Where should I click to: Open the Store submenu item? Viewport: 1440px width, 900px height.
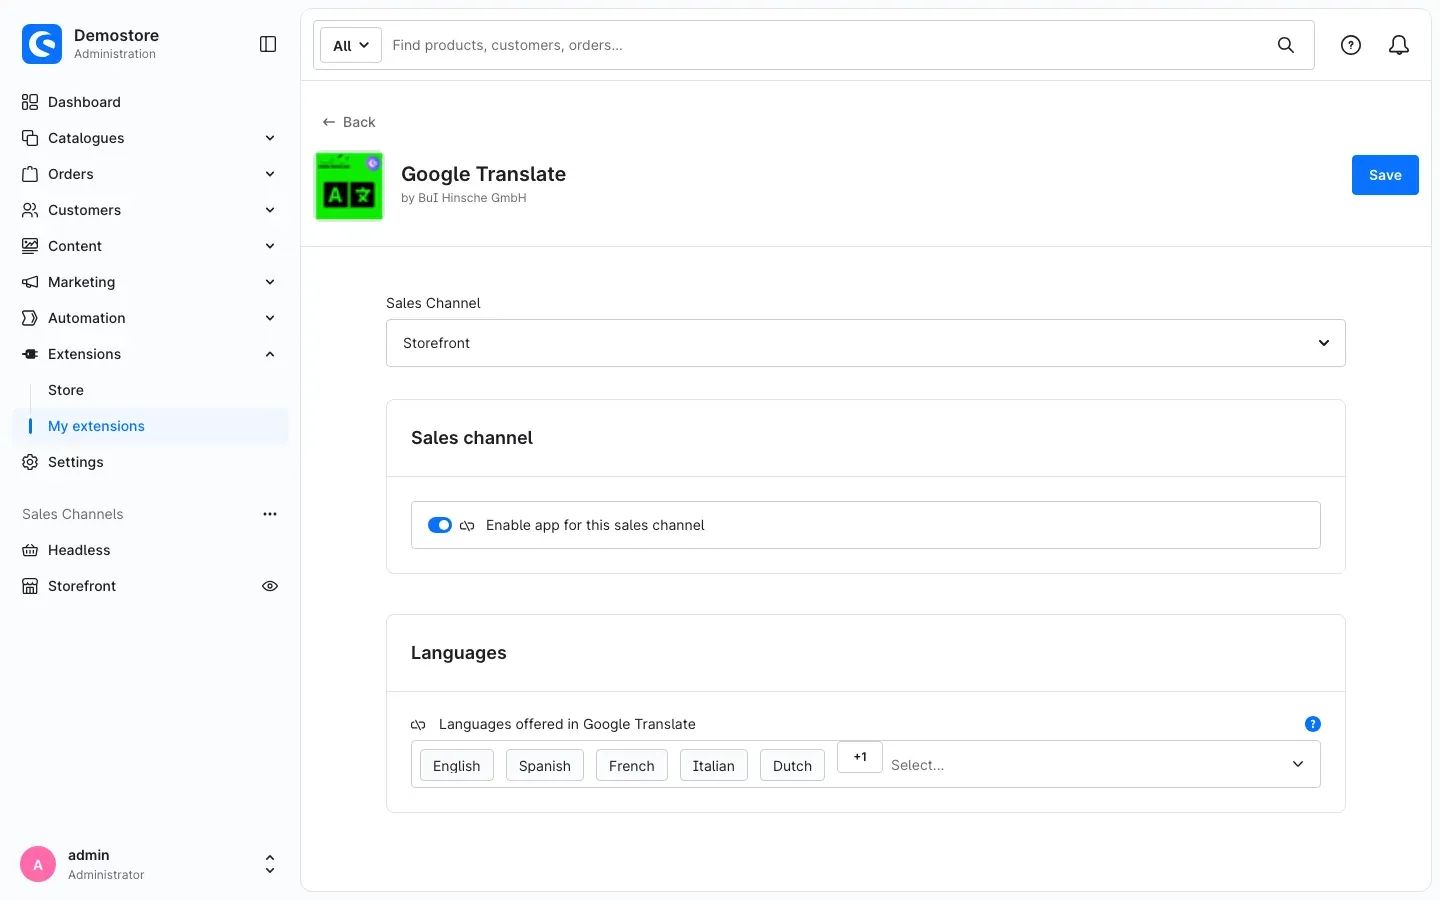pos(66,390)
